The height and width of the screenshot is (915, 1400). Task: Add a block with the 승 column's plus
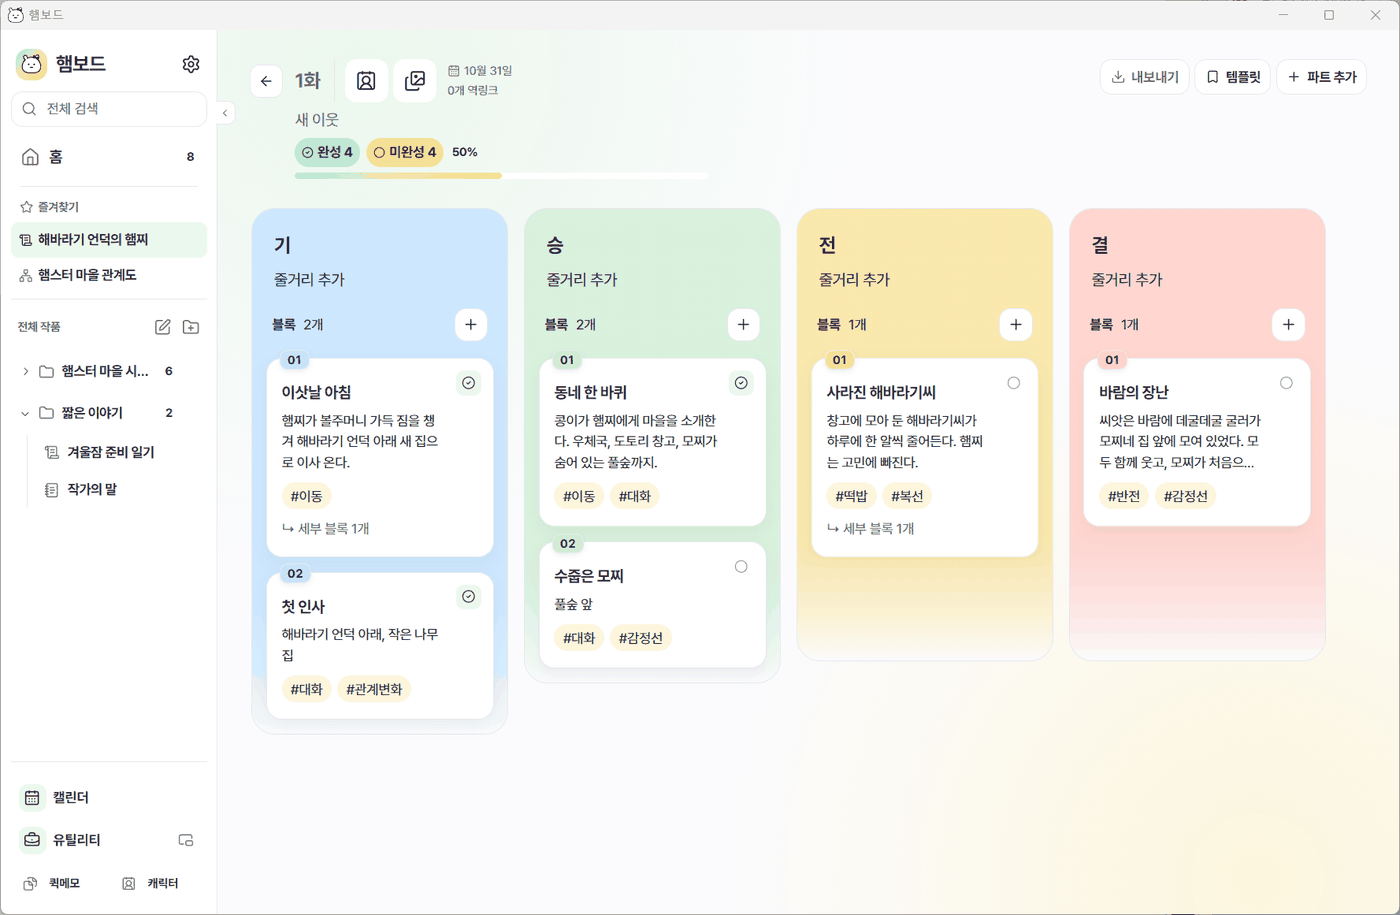pyautogui.click(x=743, y=324)
